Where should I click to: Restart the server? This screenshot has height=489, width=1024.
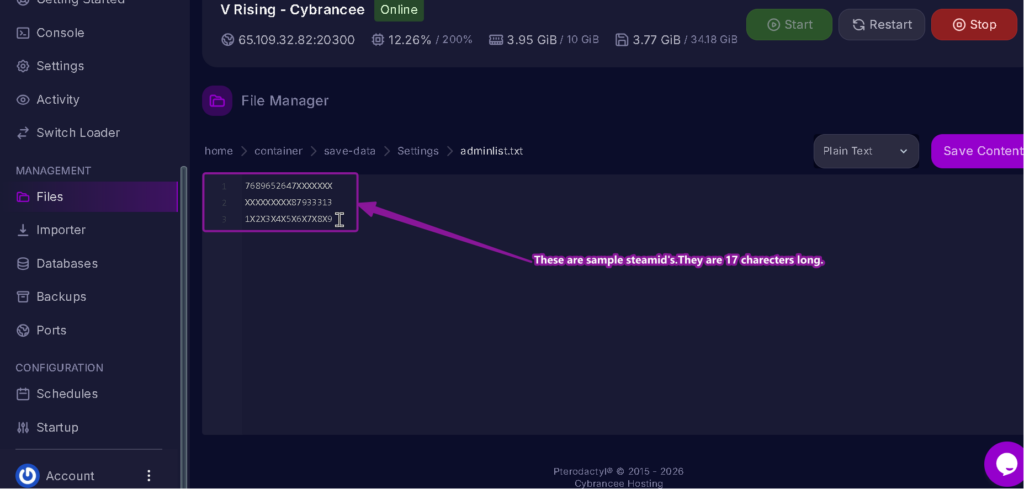(x=882, y=25)
